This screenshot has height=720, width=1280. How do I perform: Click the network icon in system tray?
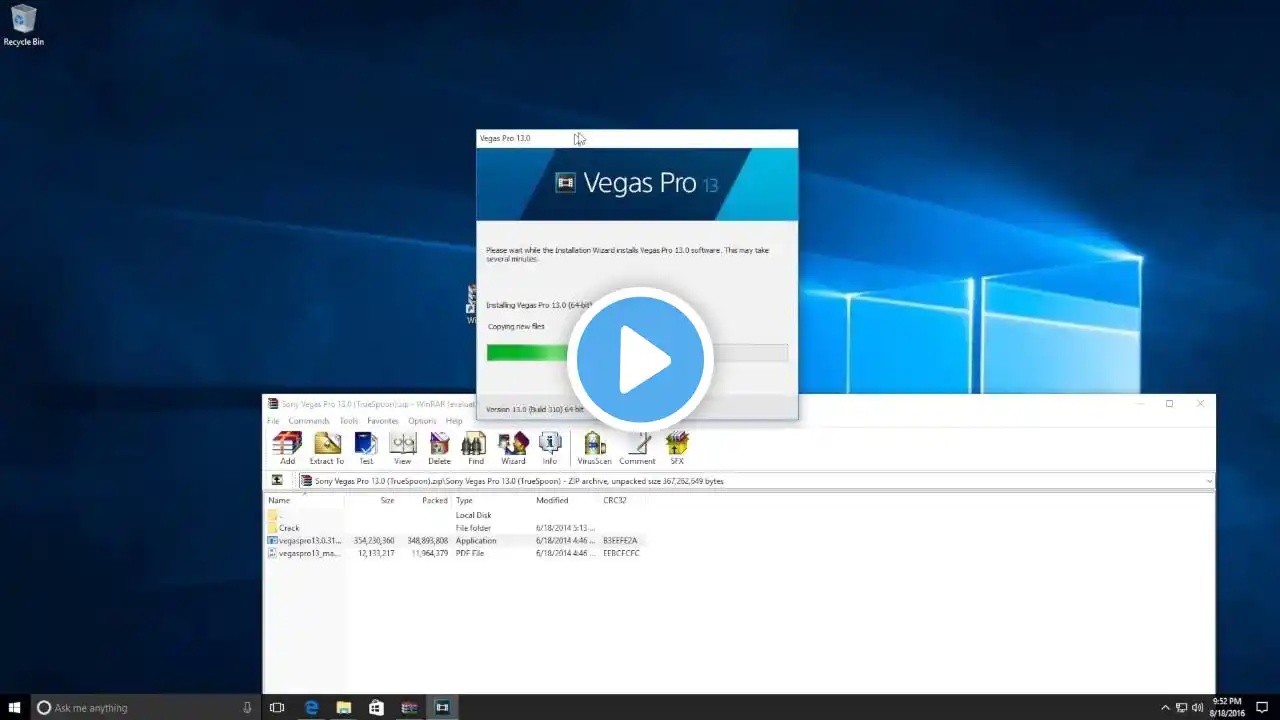point(1181,707)
